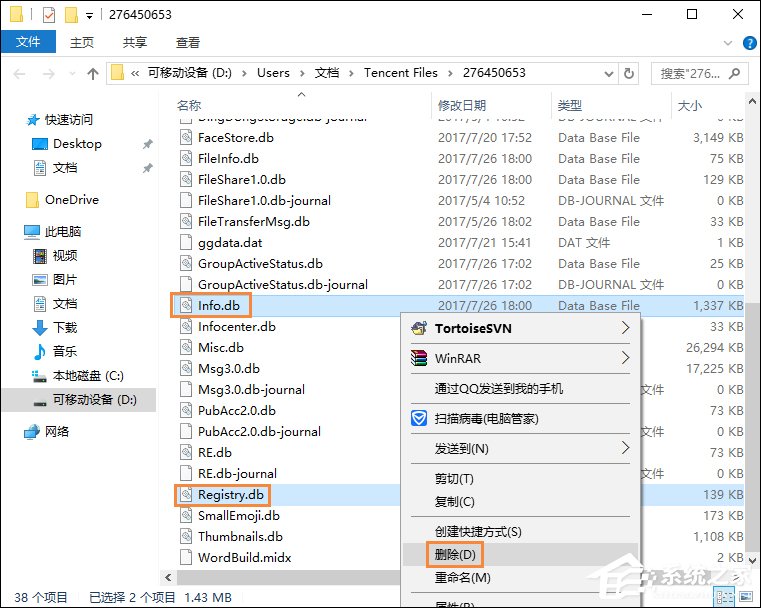Click the properties checkmark icon in title bar
The height and width of the screenshot is (608, 761).
point(49,15)
